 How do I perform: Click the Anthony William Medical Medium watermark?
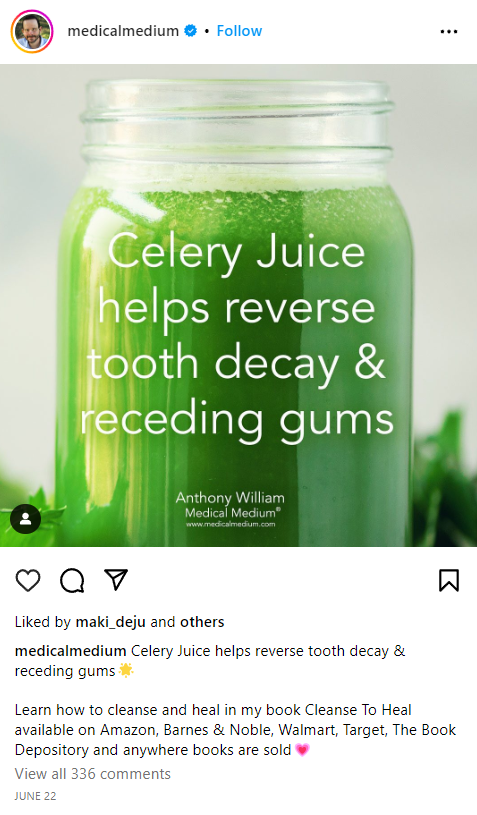(x=230, y=505)
